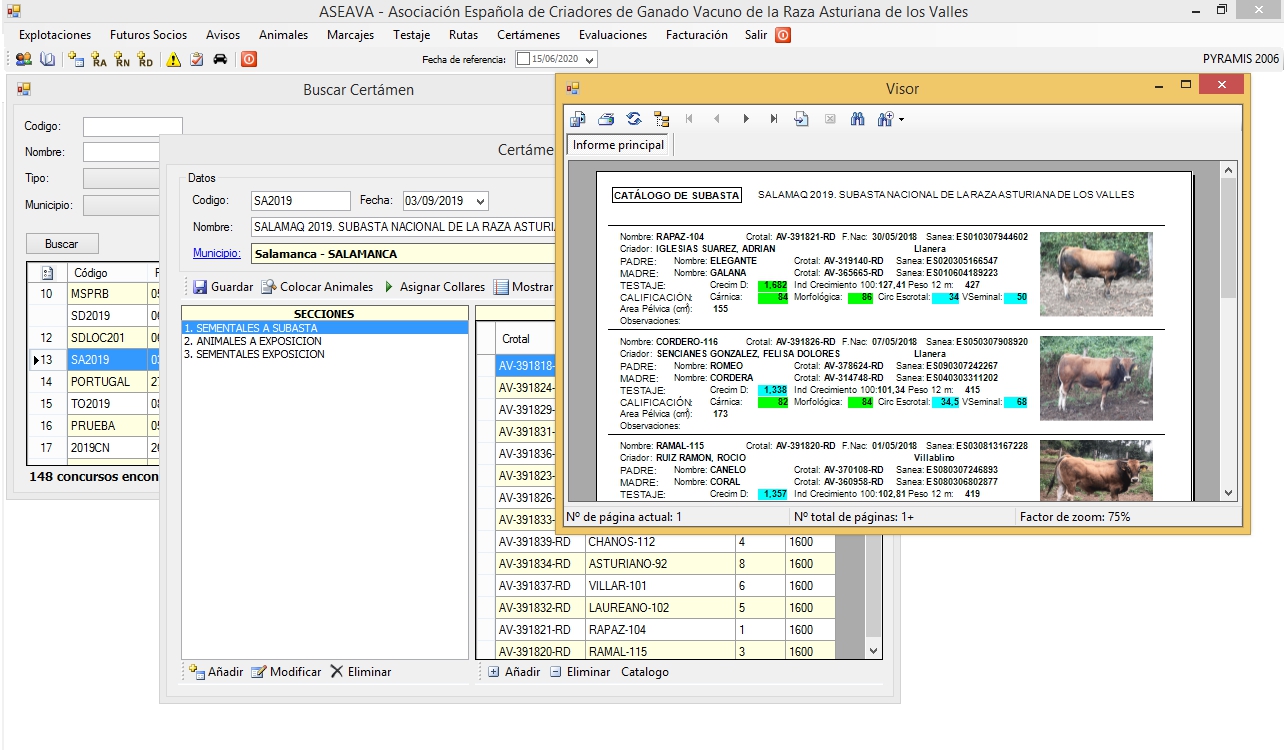Go to next page in Visor
Screen dimensions: 1284x750
coord(746,119)
